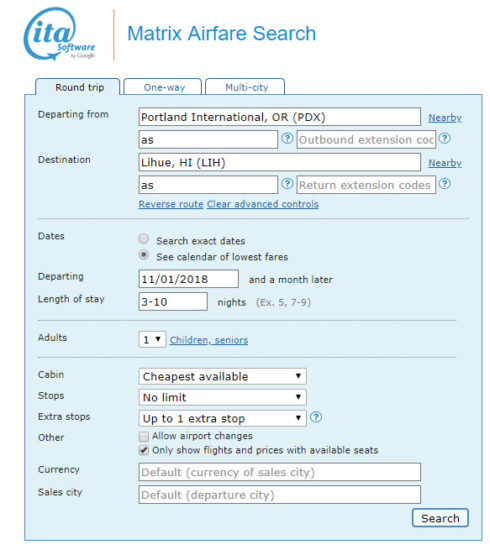Click Nearby link next to Destination
Viewport: 490px width, 550px height.
point(445,163)
